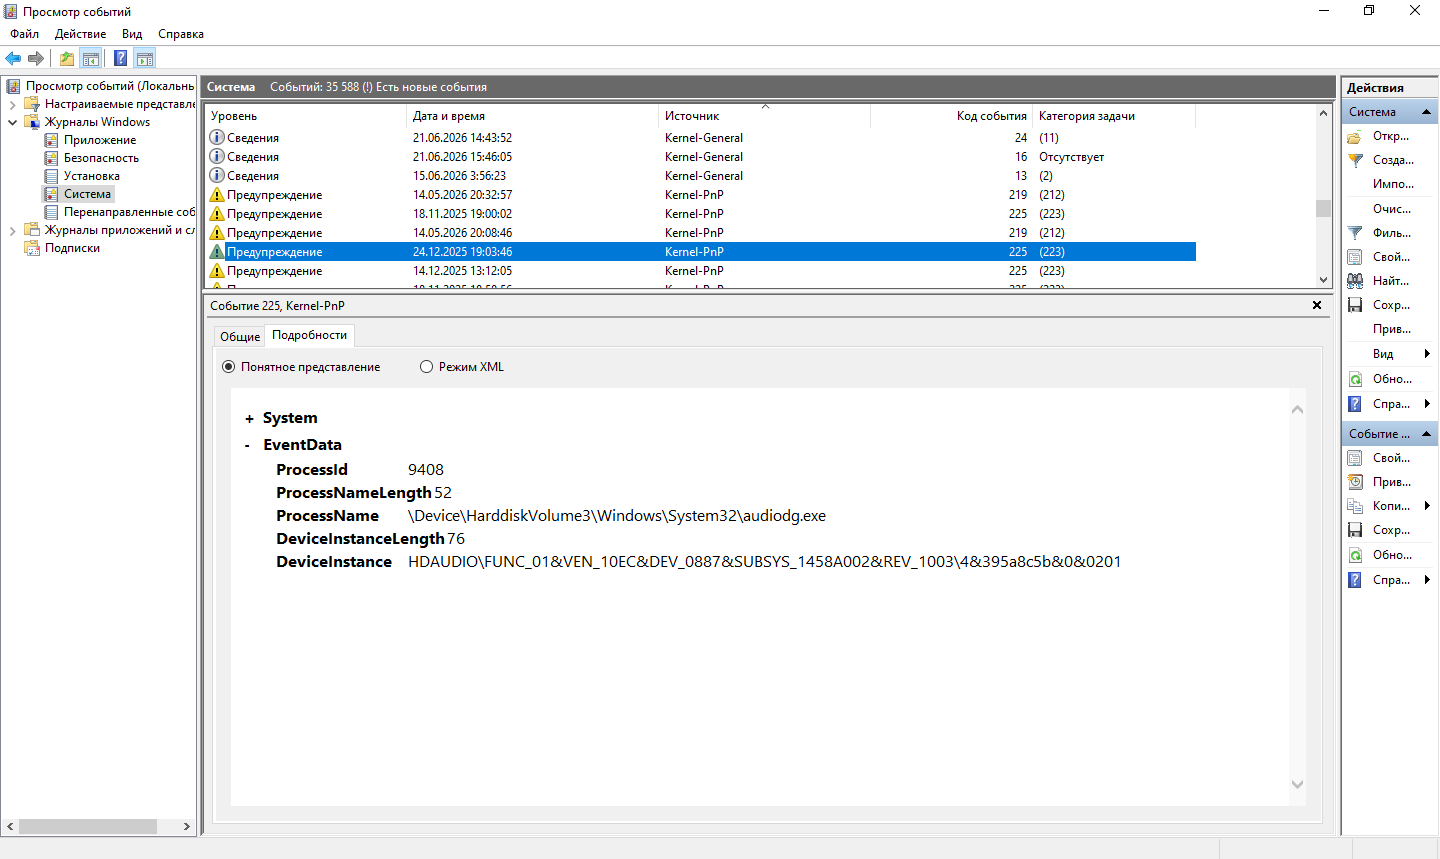The height and width of the screenshot is (859, 1440).
Task: Select Предупреждение row dated 18.11.2025 19:00:02
Action: pos(700,214)
